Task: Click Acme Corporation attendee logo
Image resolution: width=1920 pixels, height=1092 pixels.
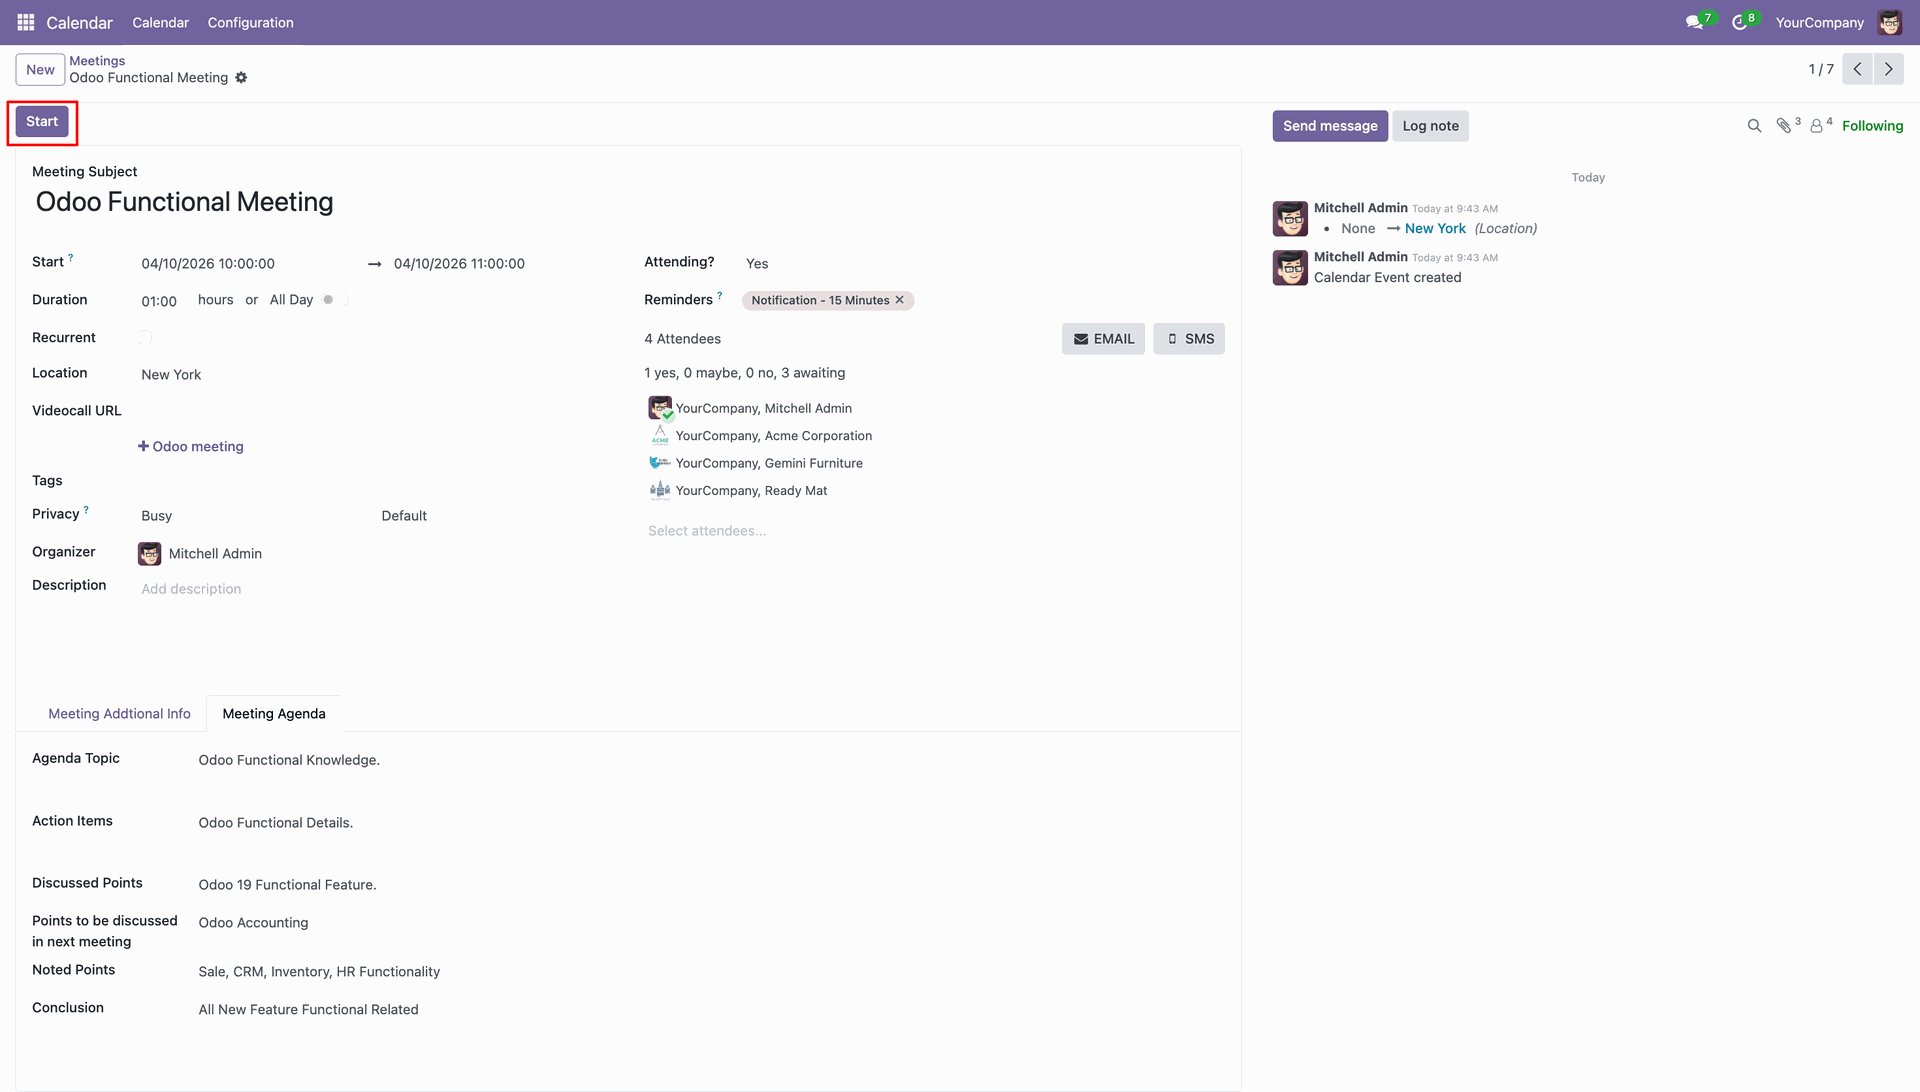Action: pos(660,435)
